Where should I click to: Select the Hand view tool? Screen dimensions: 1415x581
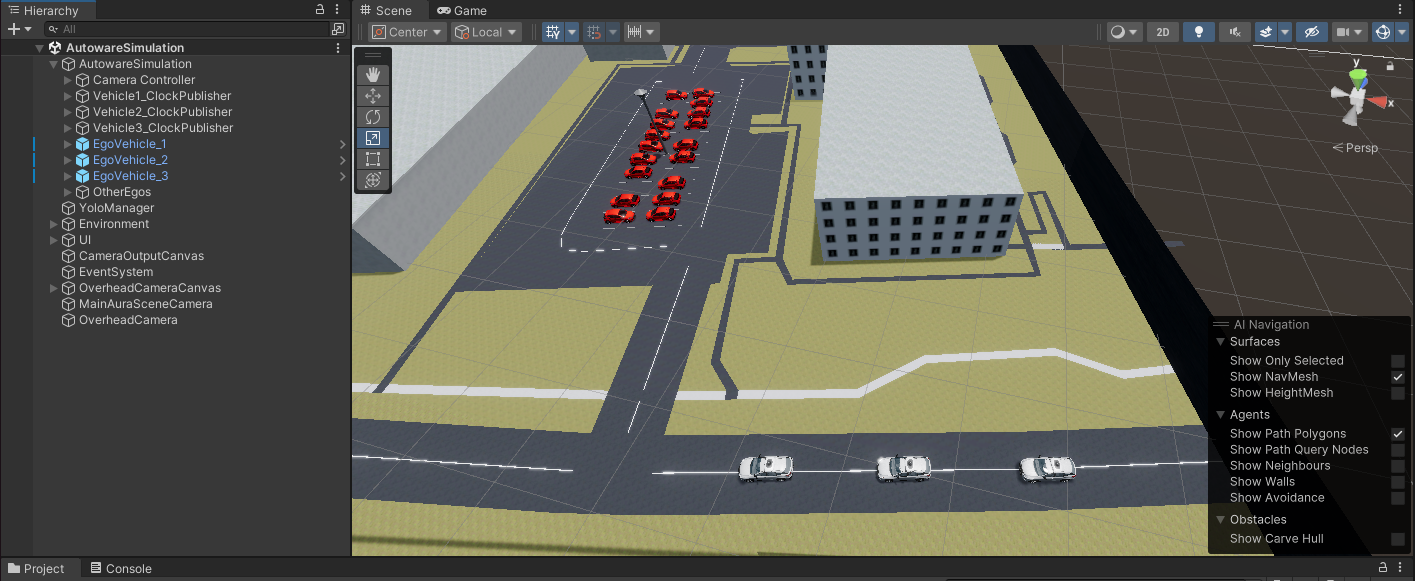373,74
